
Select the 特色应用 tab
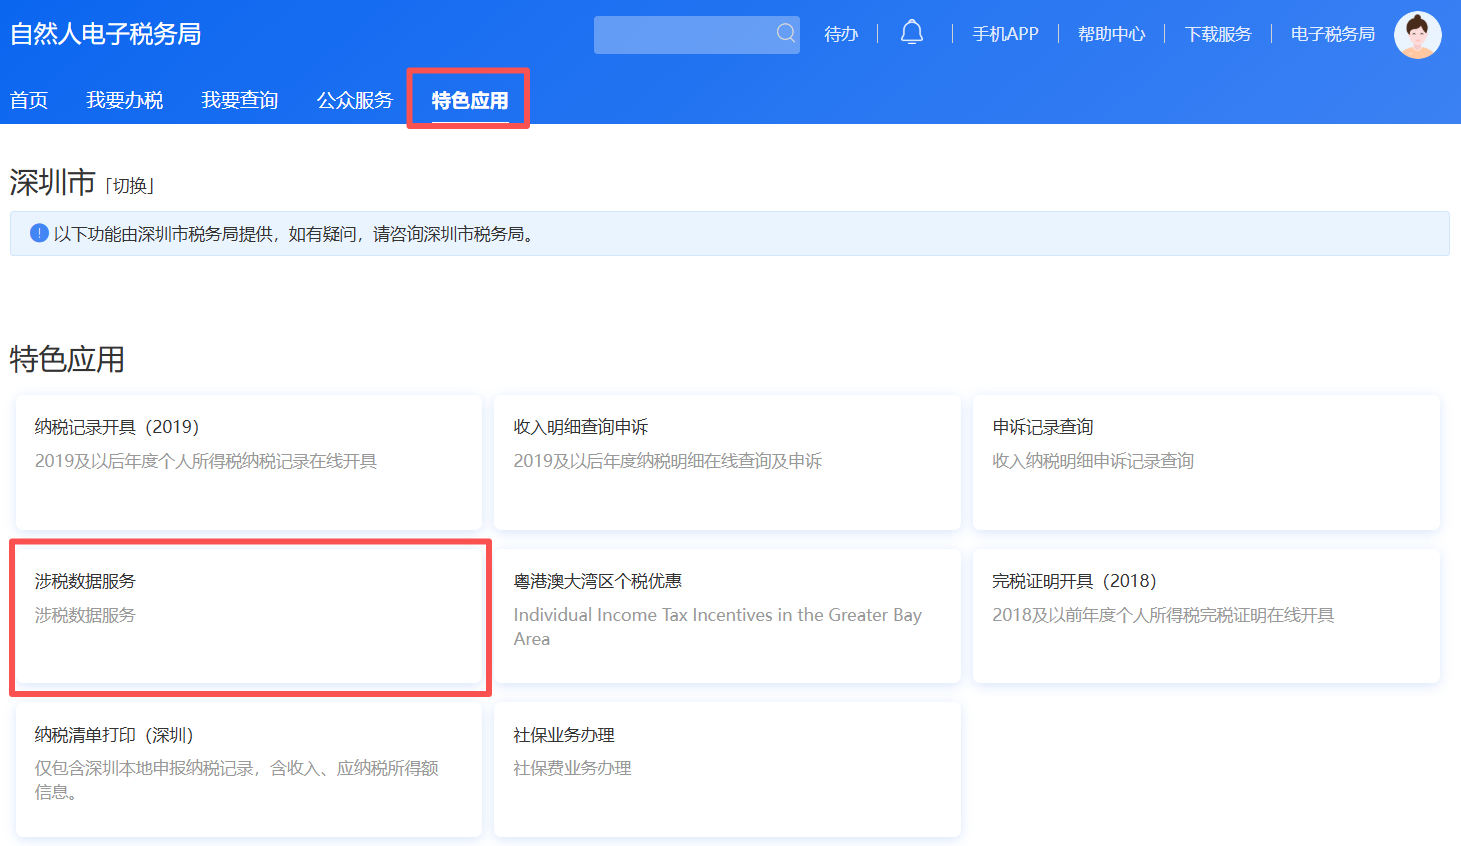[469, 100]
